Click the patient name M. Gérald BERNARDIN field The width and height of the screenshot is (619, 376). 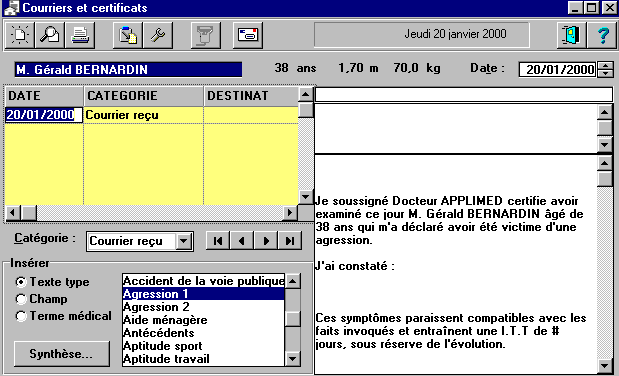point(128,70)
